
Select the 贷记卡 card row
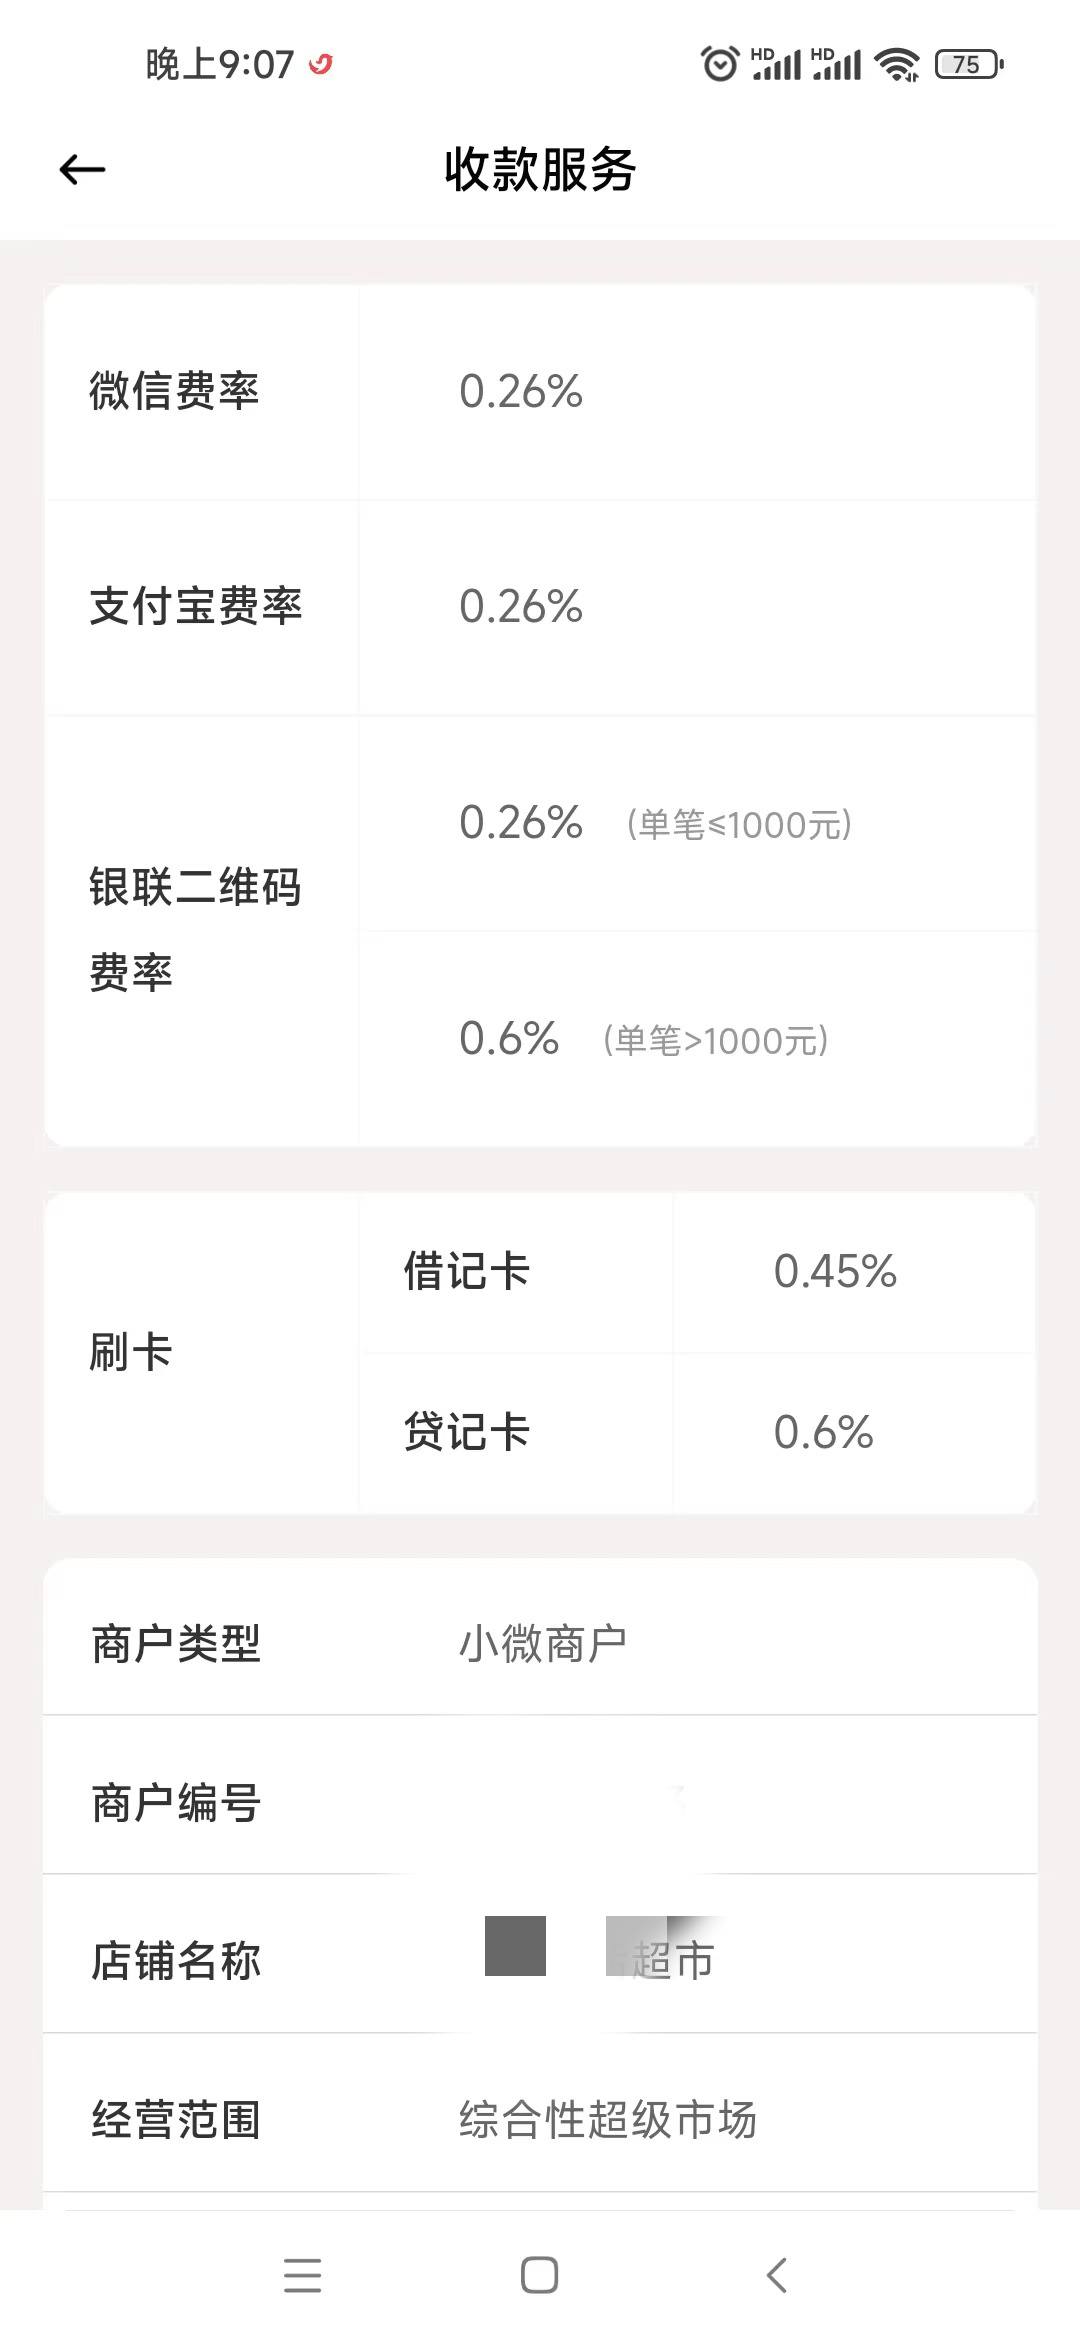[x=697, y=1433]
